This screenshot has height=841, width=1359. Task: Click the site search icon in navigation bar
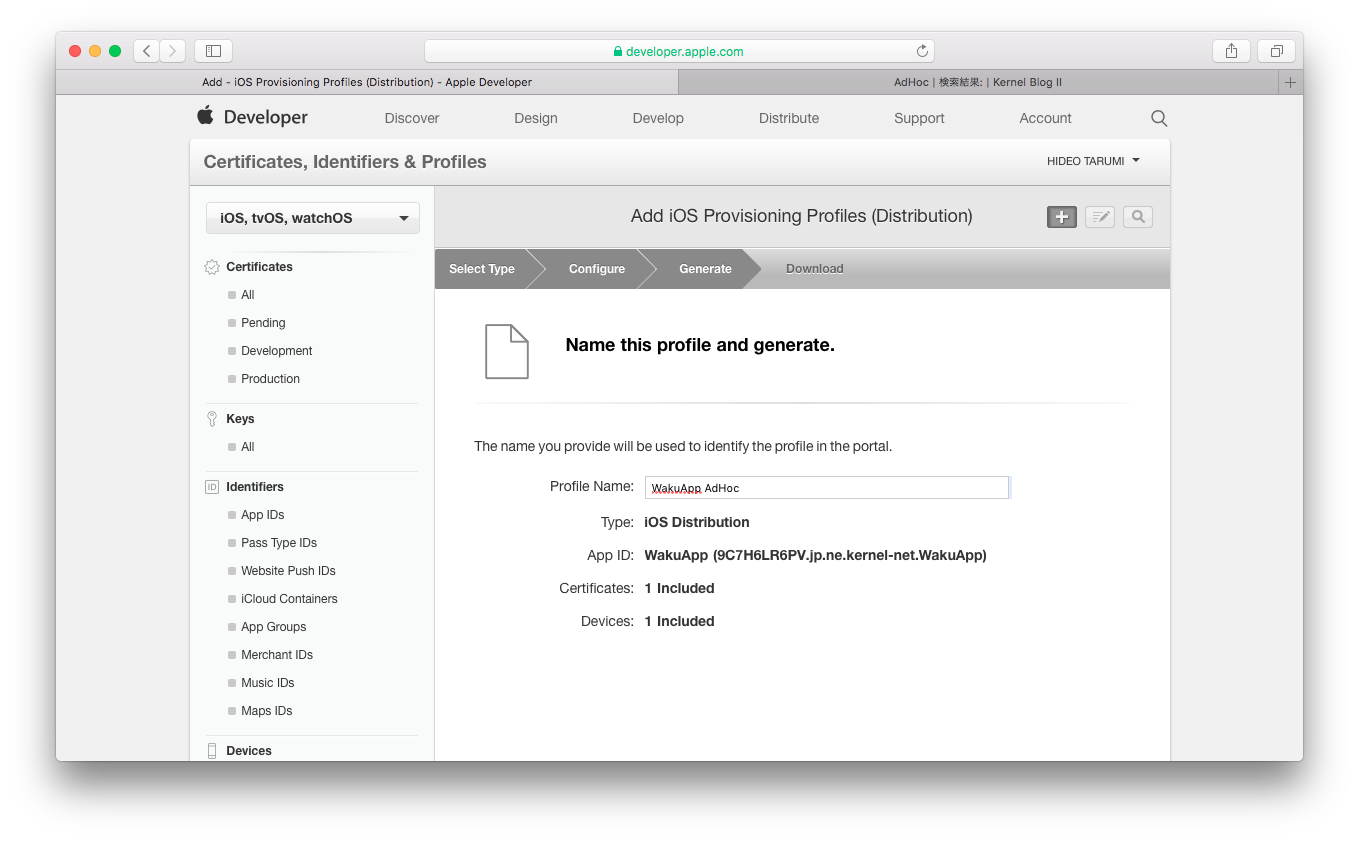1158,118
